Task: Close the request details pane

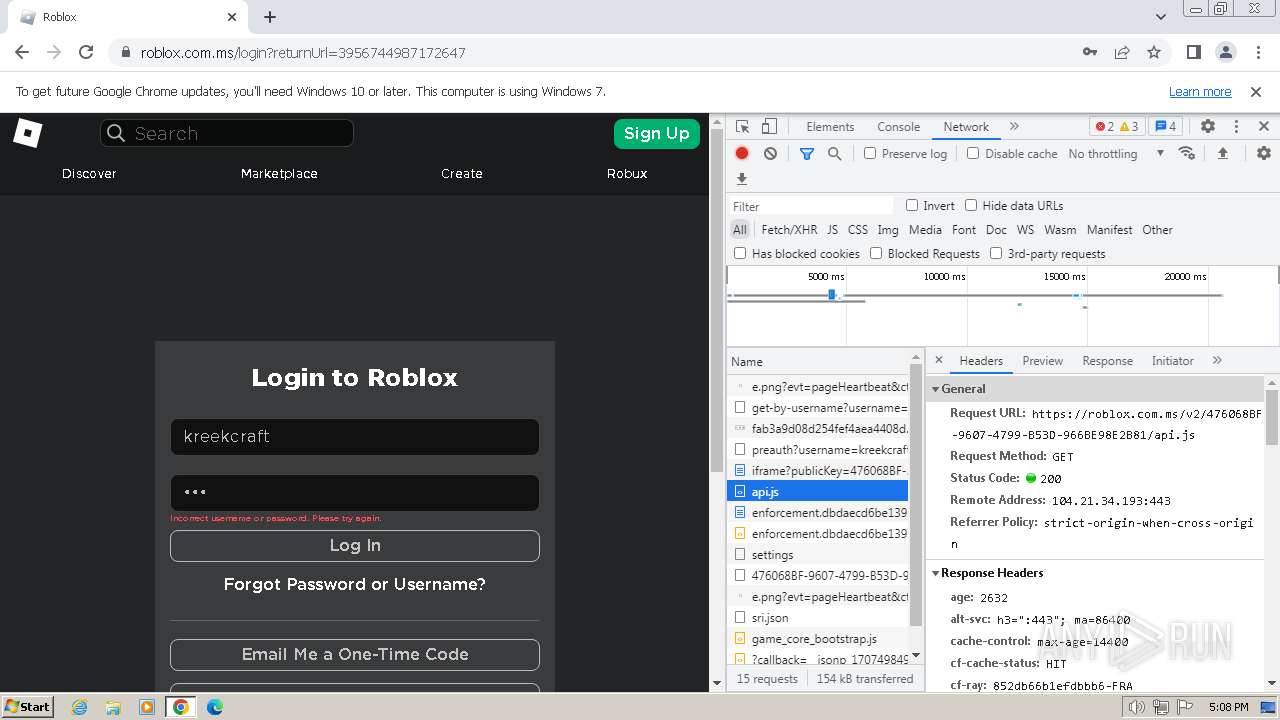Action: pos(938,360)
